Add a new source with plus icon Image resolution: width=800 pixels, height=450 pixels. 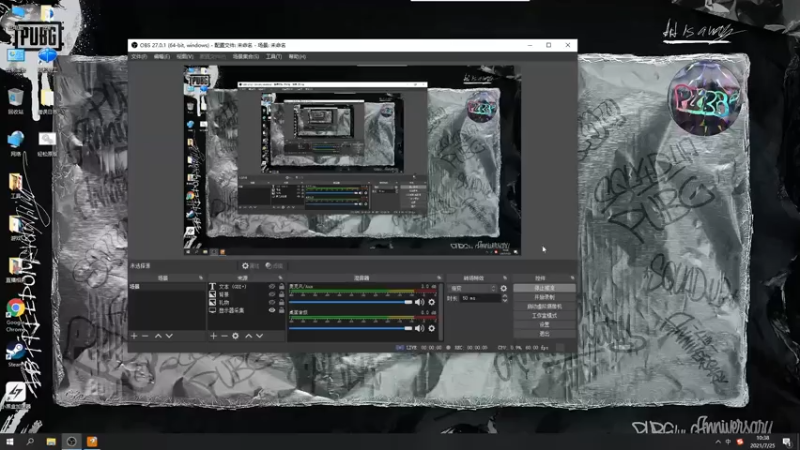coord(213,336)
